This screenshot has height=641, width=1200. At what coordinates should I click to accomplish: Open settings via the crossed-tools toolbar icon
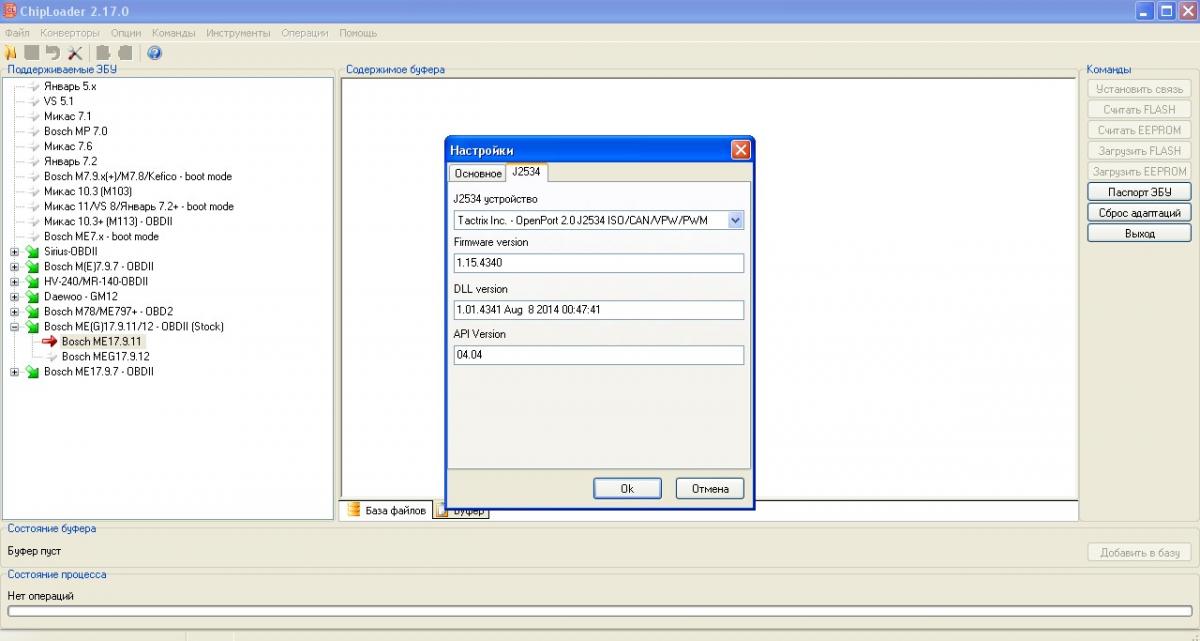(x=74, y=52)
